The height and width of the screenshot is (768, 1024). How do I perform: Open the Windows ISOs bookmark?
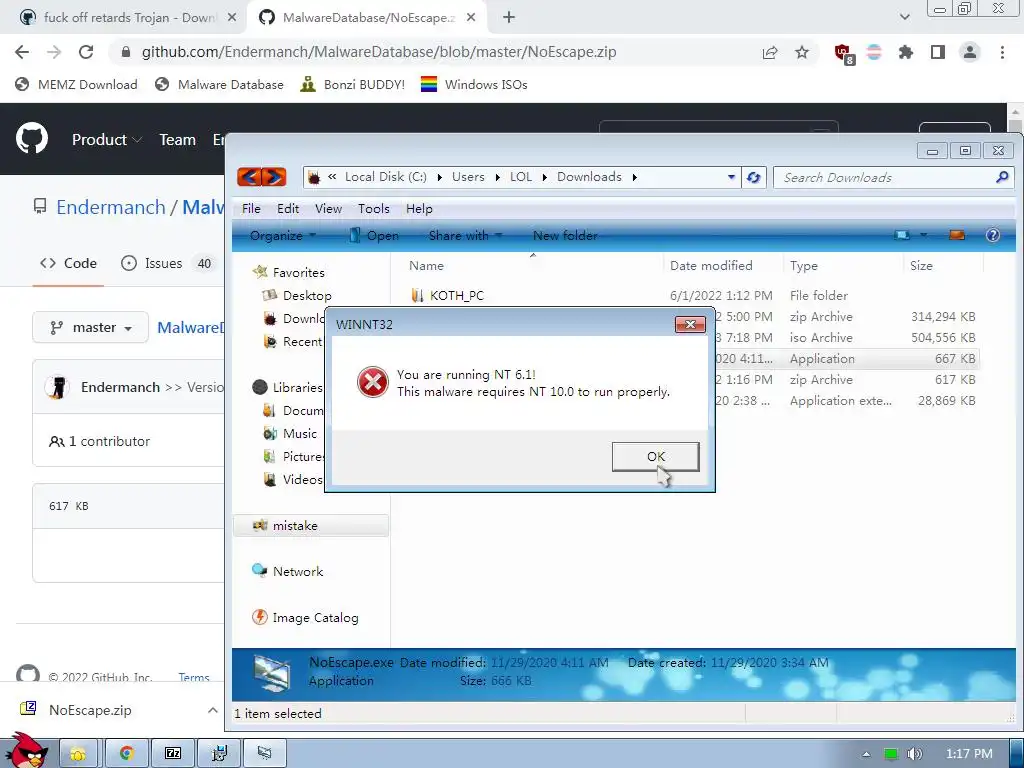click(474, 84)
